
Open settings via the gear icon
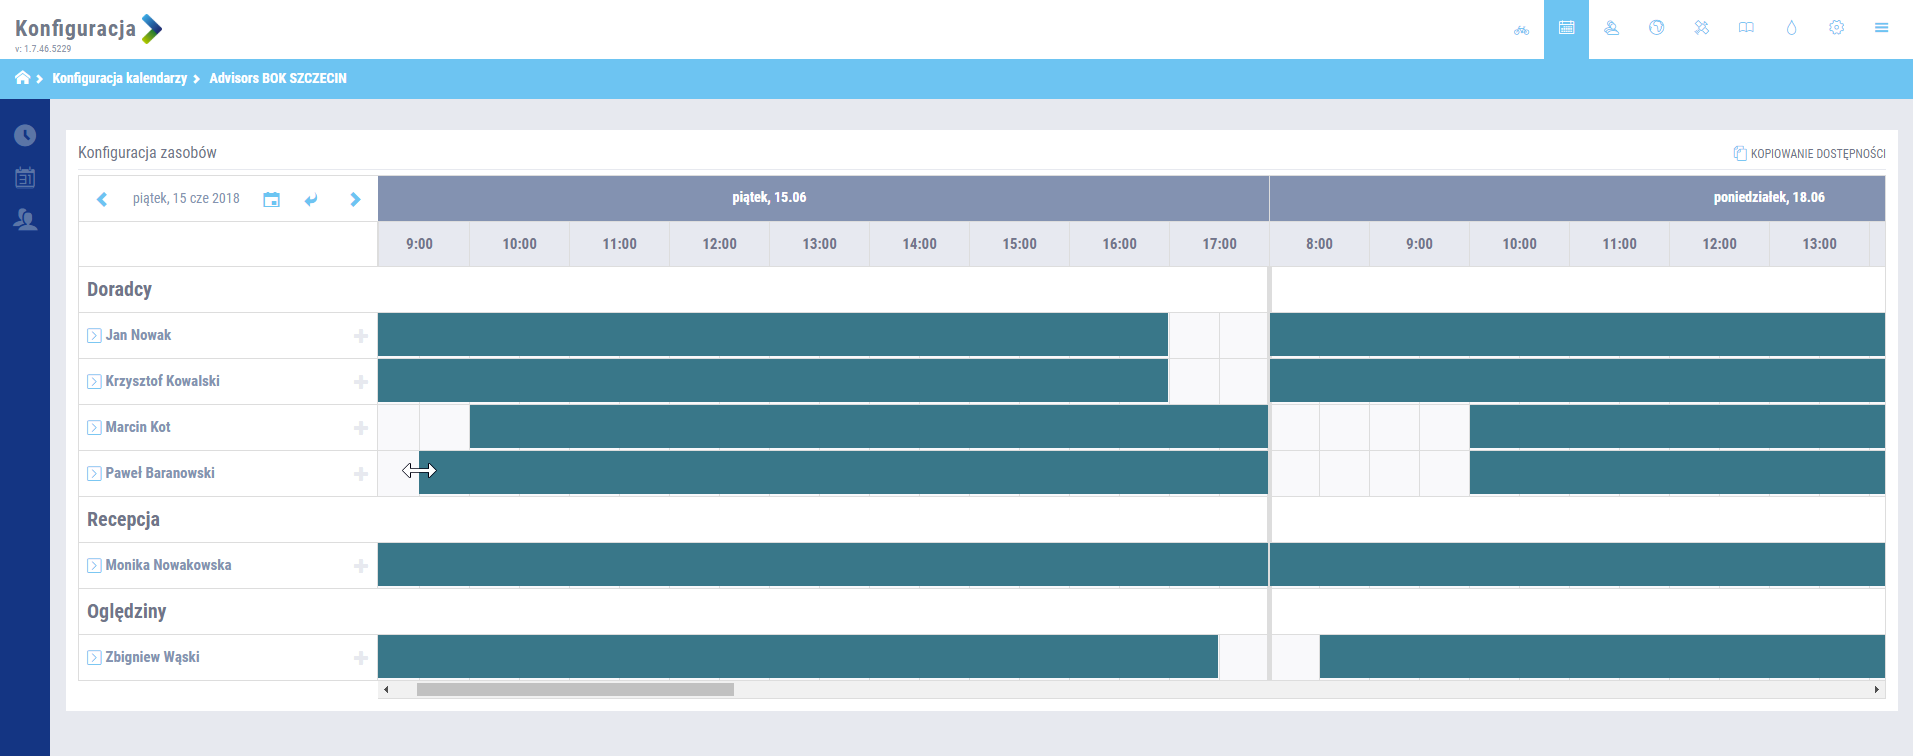pos(1836,28)
